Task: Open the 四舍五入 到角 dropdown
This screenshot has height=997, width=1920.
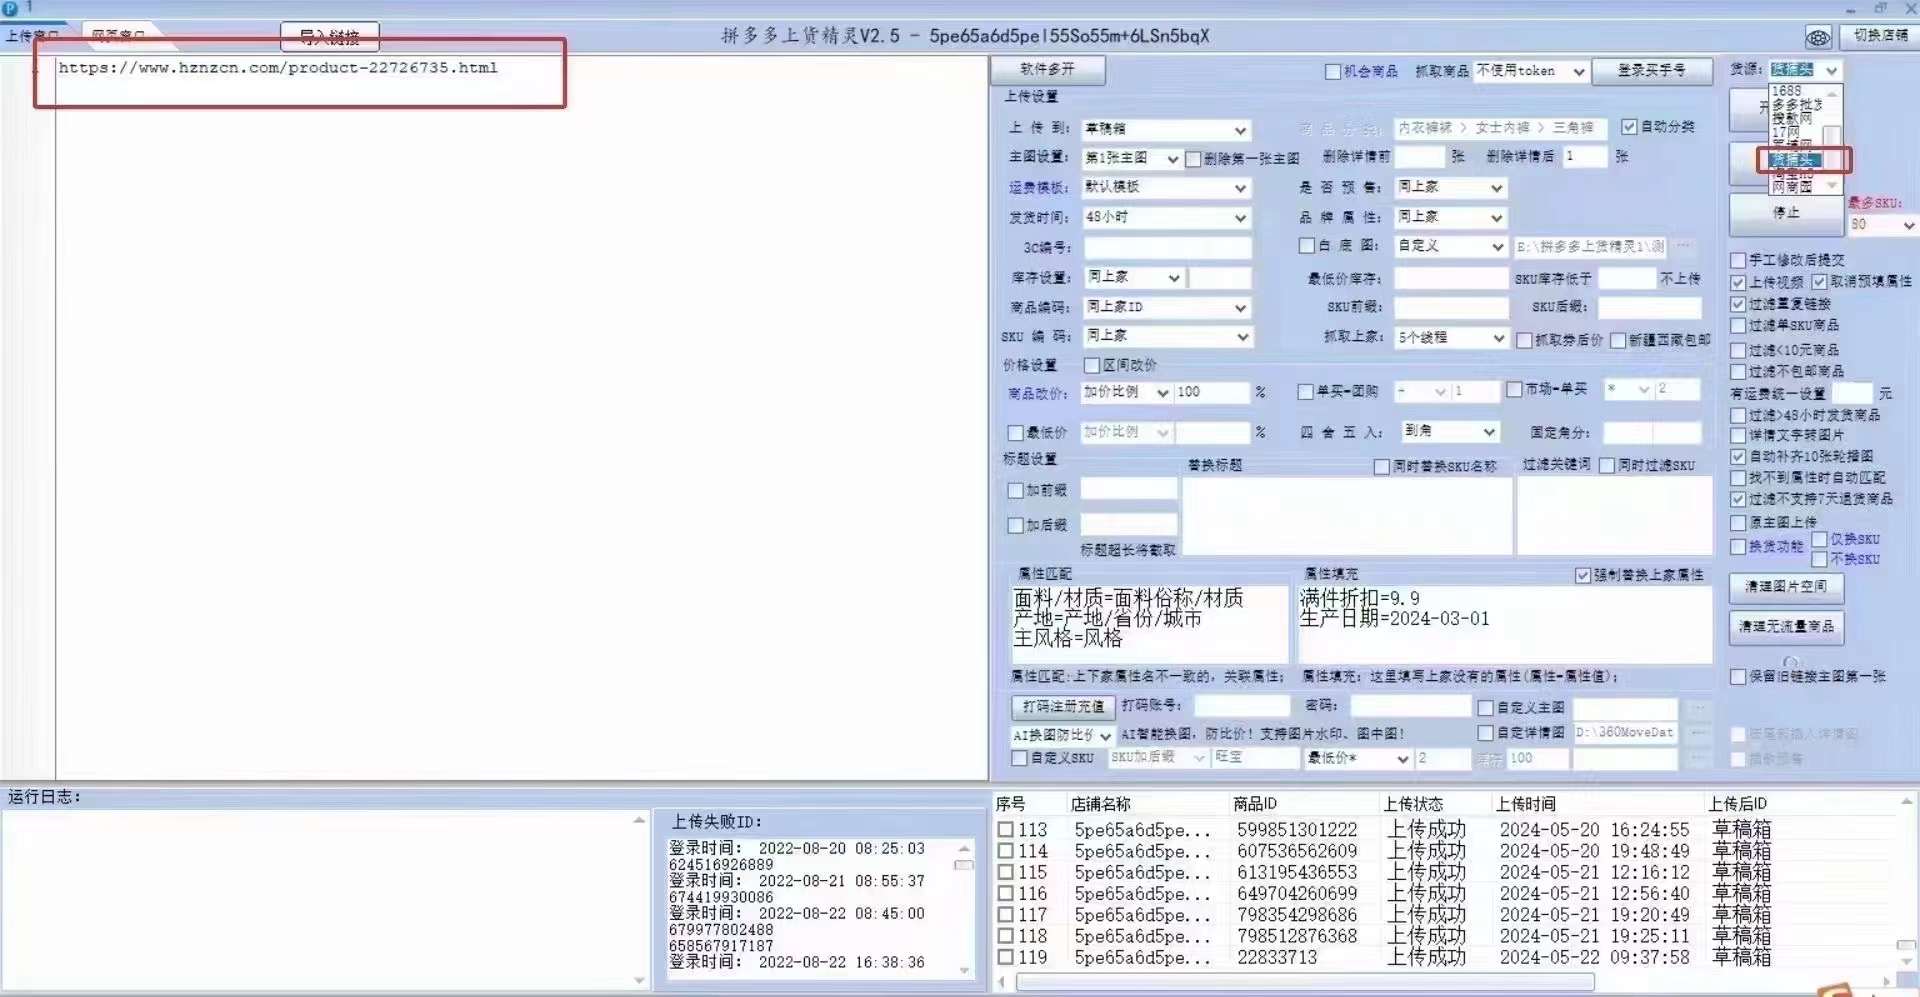Action: click(1449, 431)
